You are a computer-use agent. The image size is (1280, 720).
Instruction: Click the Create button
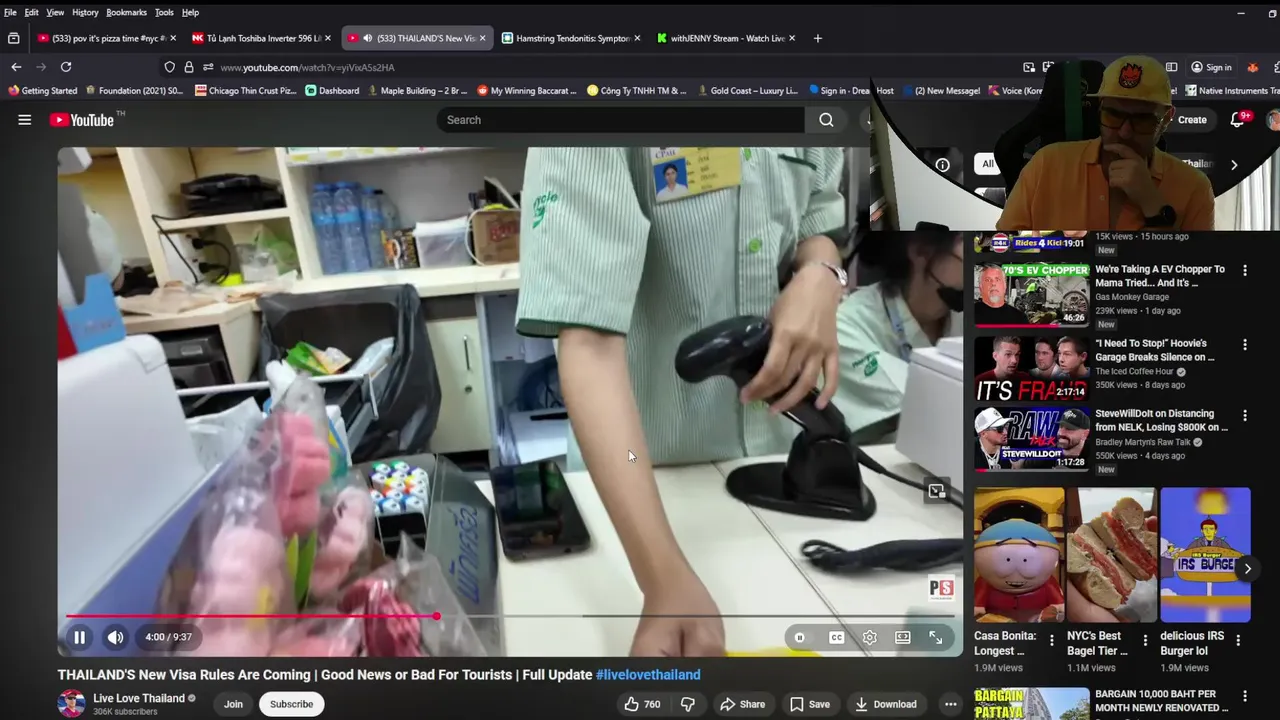click(x=1192, y=120)
